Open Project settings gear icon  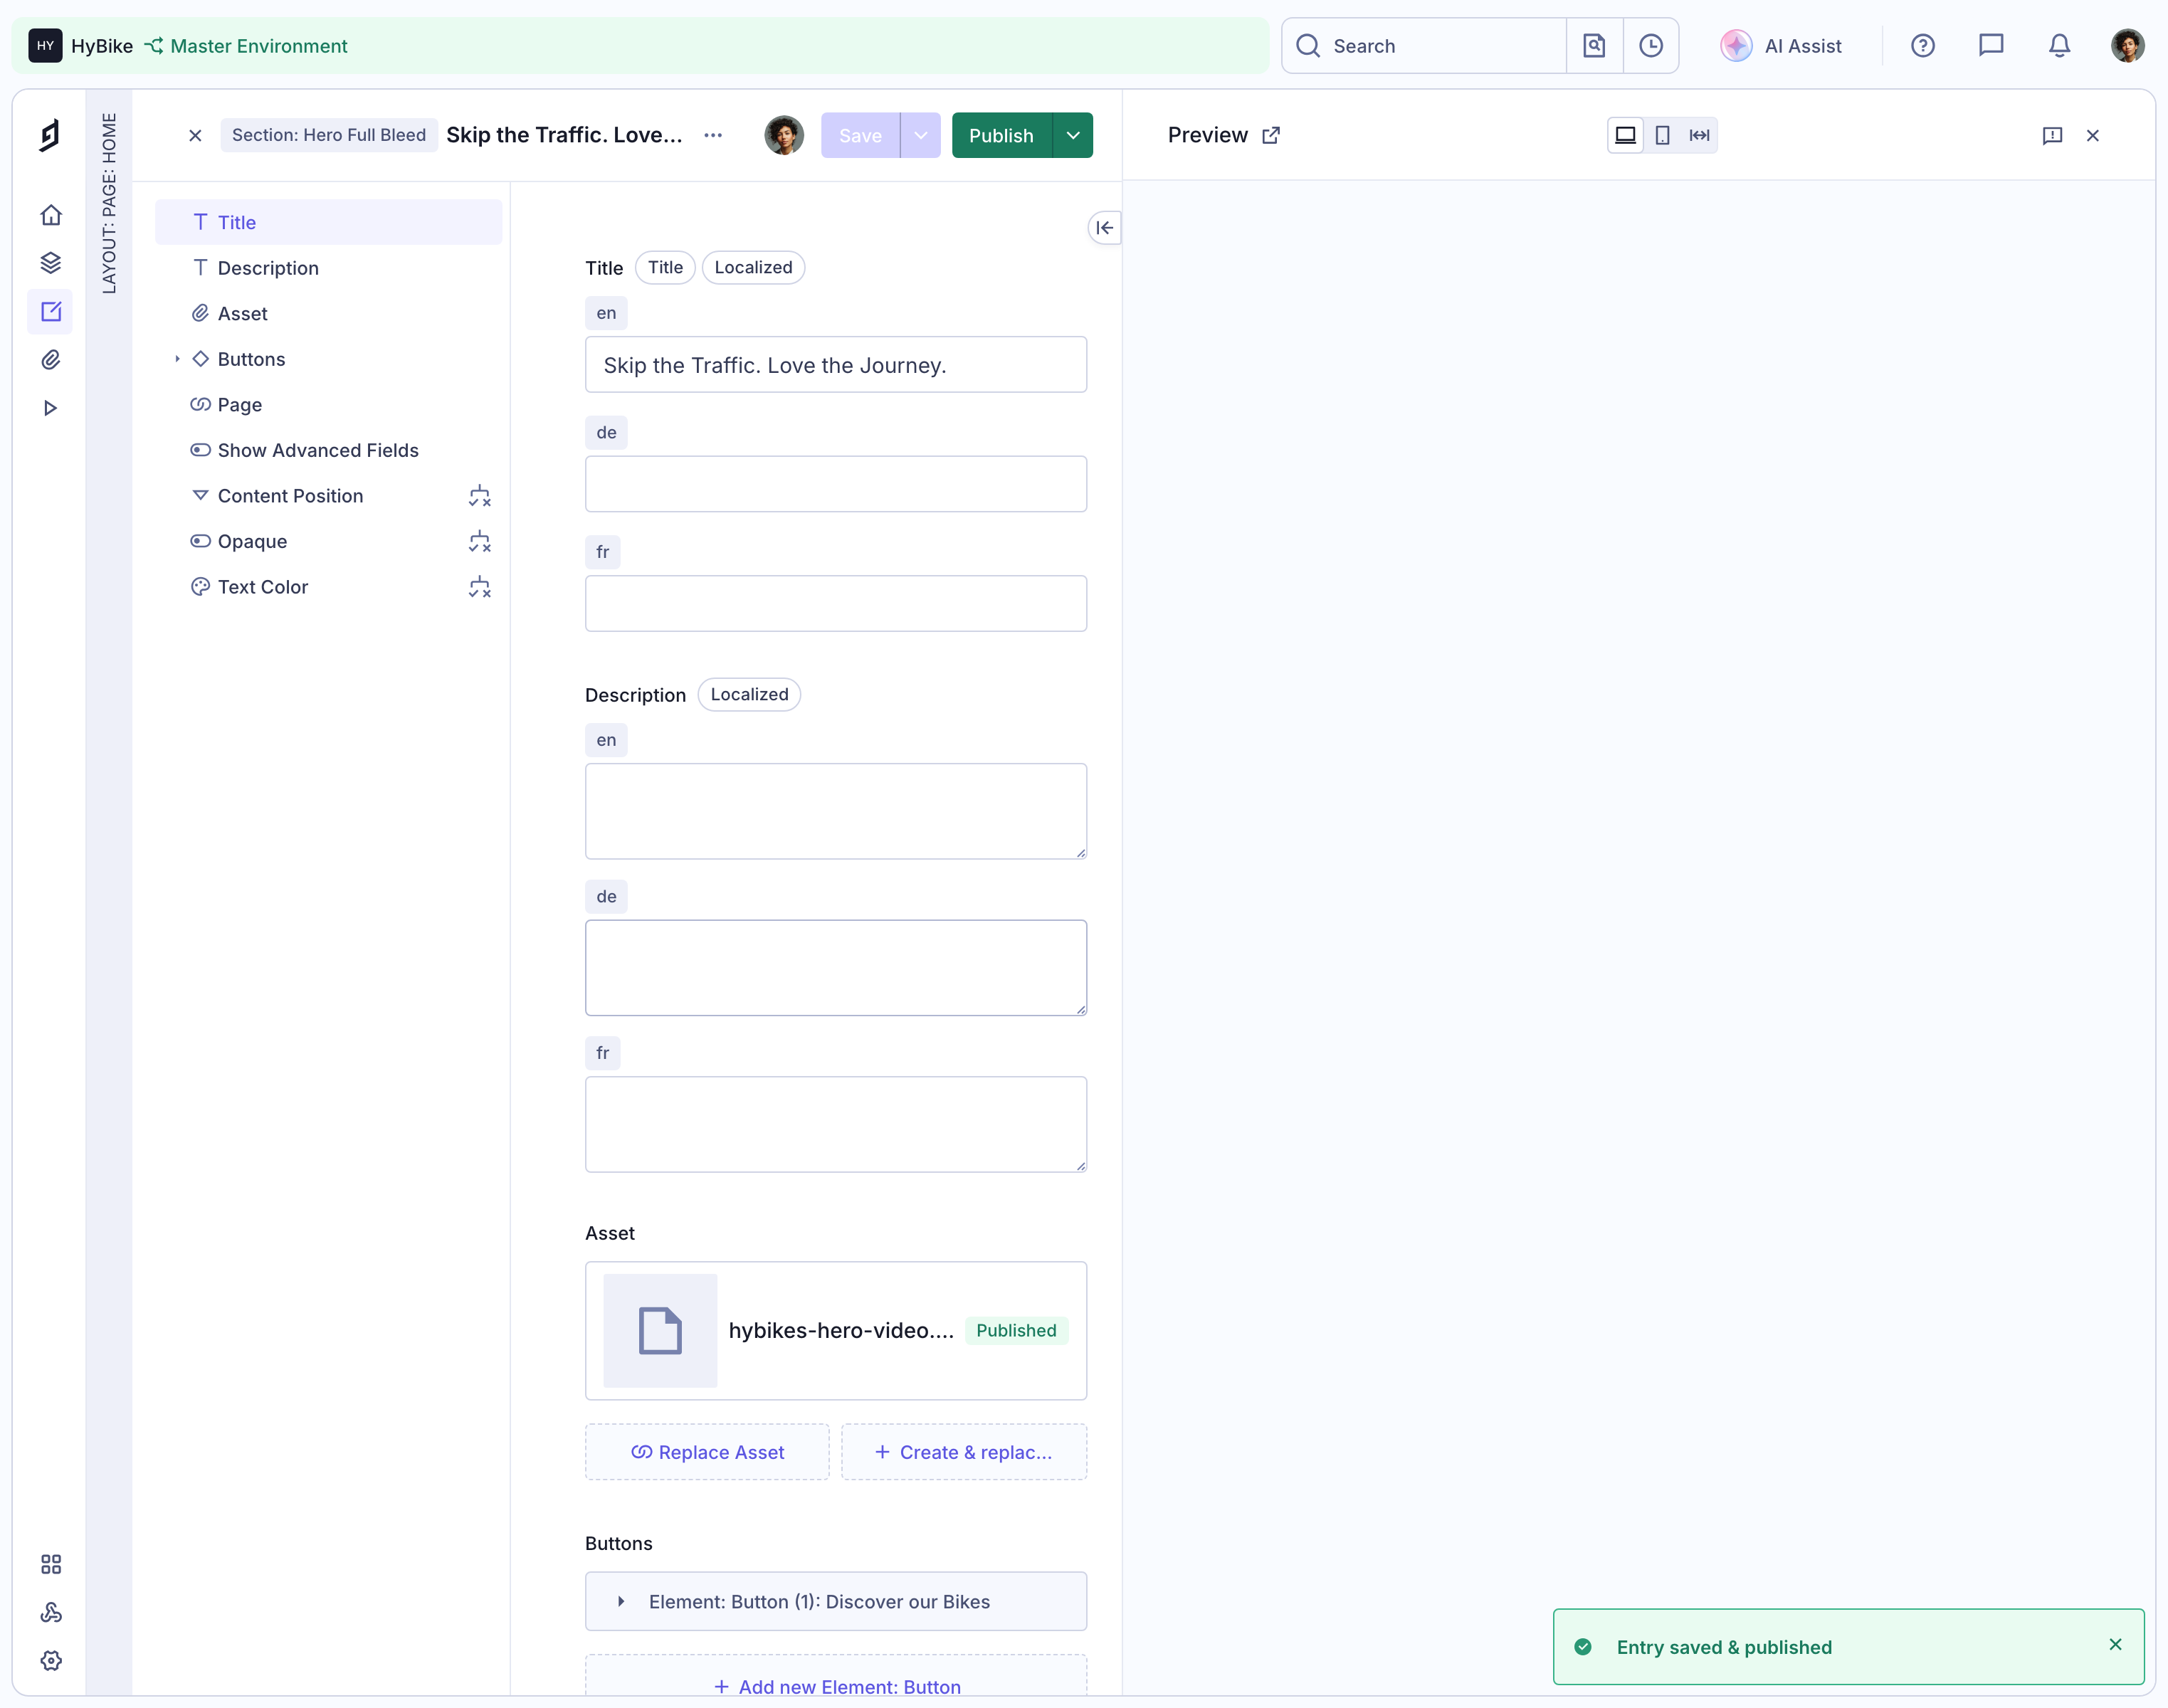[51, 1660]
